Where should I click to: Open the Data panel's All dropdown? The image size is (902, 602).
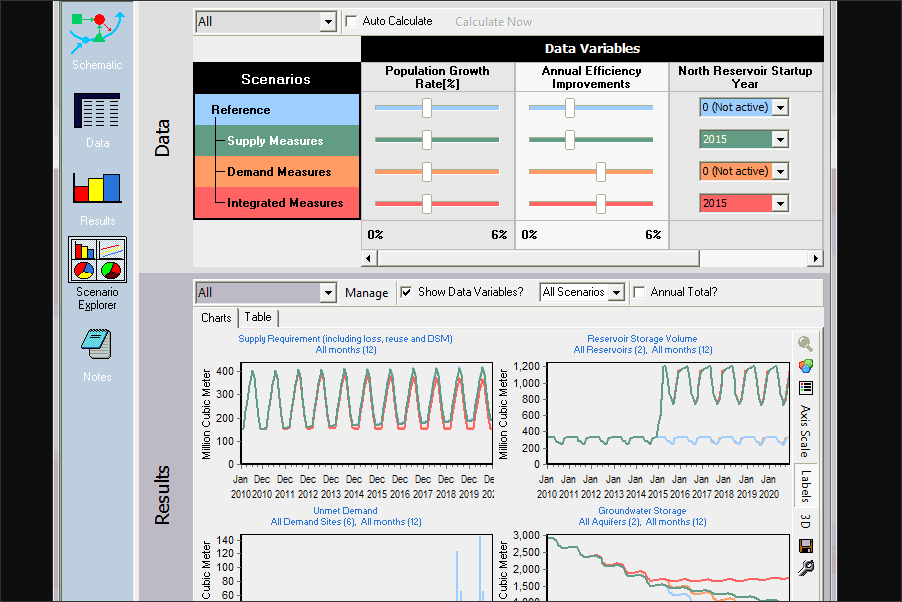[328, 21]
